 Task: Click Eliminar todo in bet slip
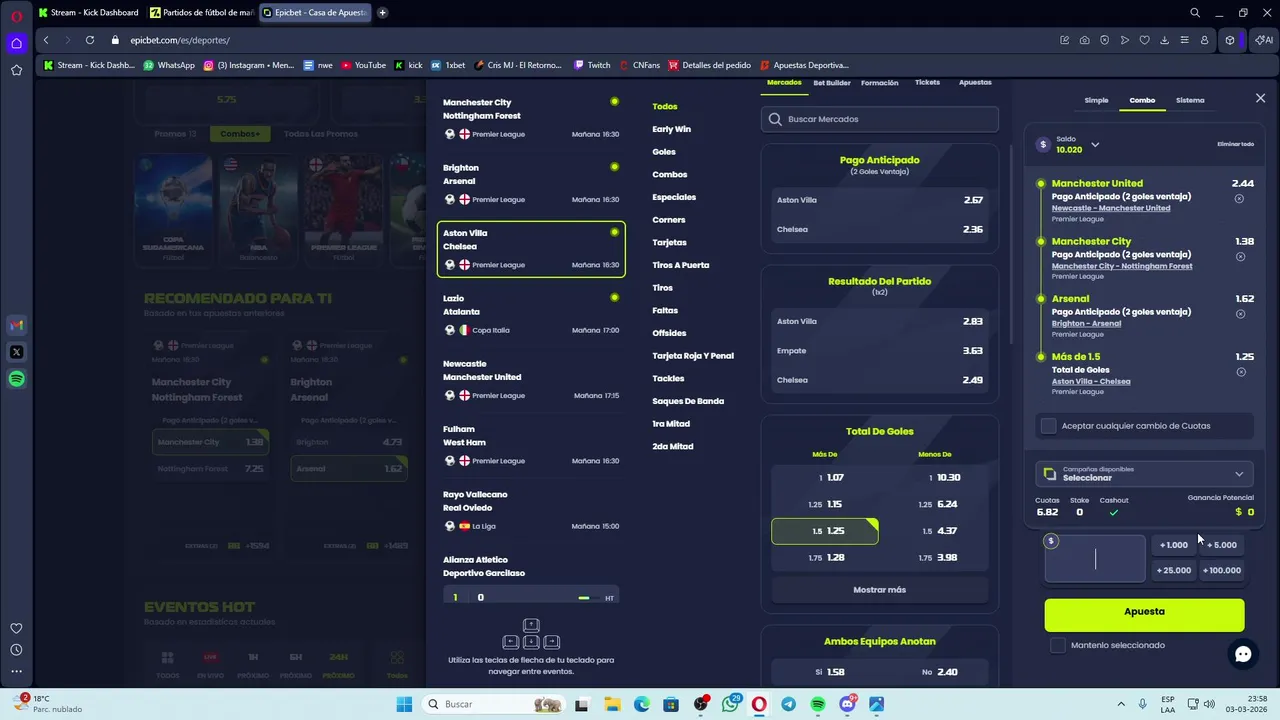tap(1235, 144)
